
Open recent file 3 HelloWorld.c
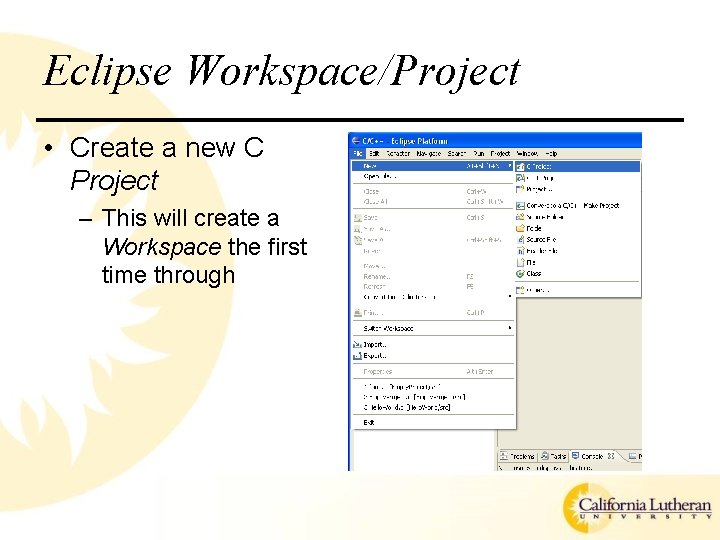433,407
